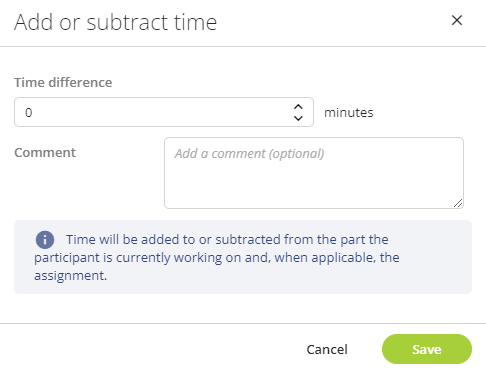Viewport: 486px width, 372px height.
Task: Save the time adjustment
Action: tap(427, 349)
